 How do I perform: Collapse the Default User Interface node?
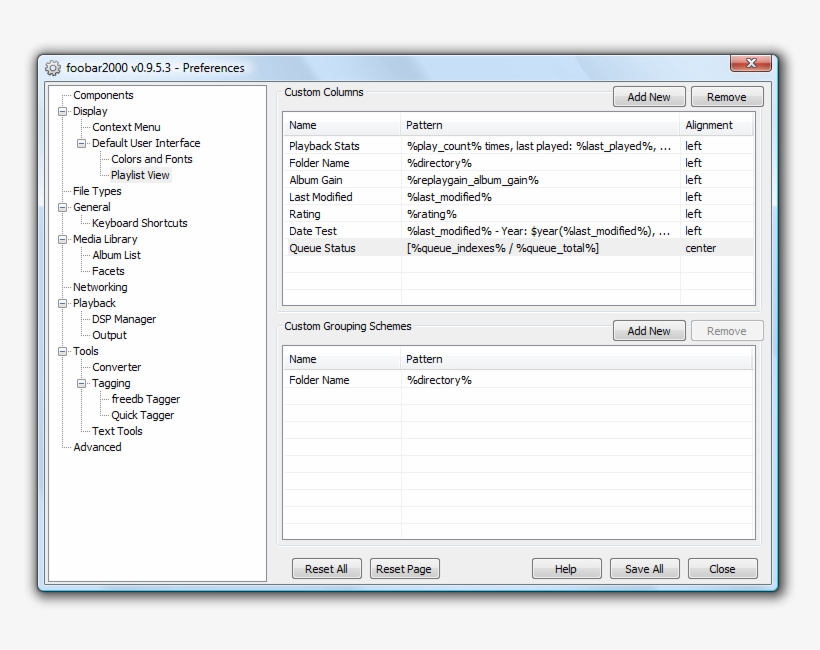(82, 143)
